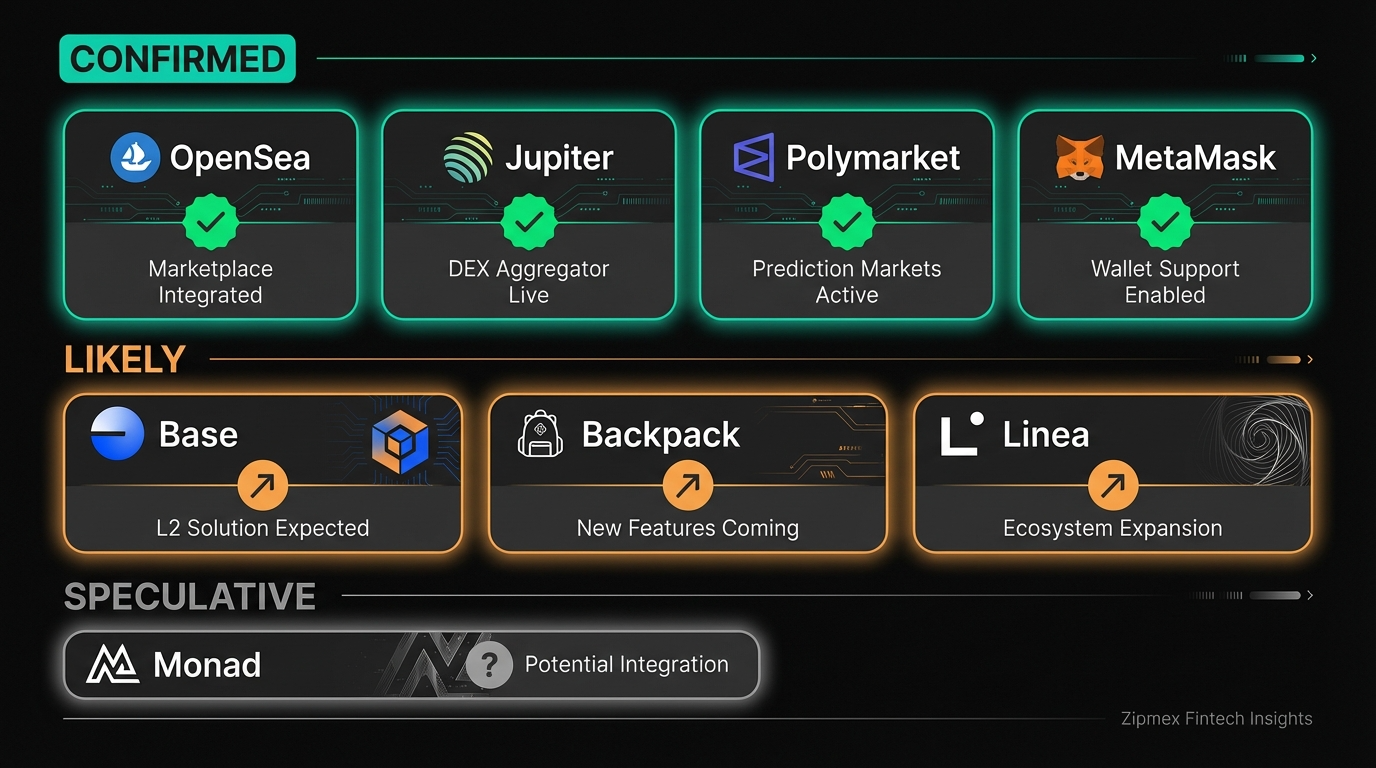Image resolution: width=1376 pixels, height=768 pixels.
Task: Click the Jupiter striped planet logo
Action: click(x=469, y=158)
